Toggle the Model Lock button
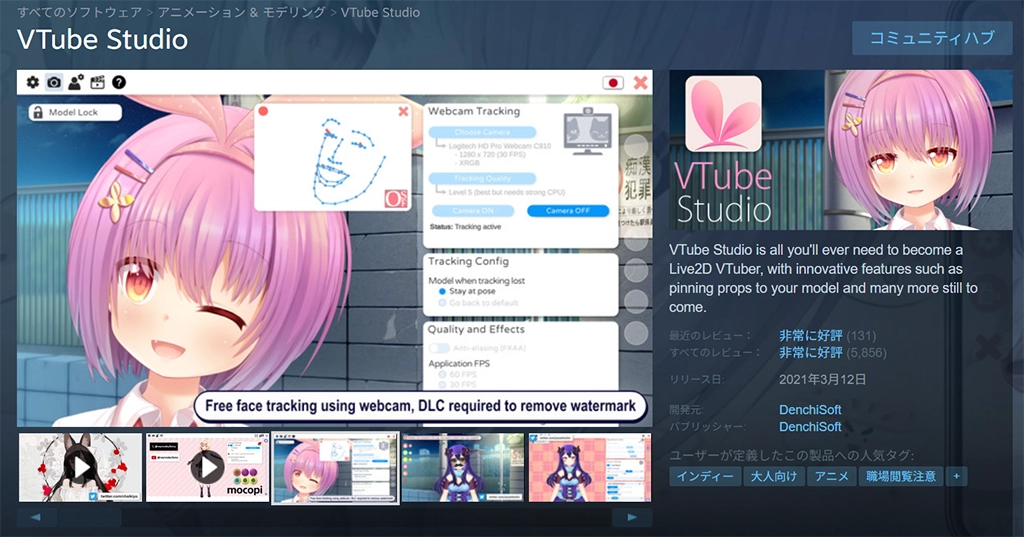The height and width of the screenshot is (537, 1024). (x=74, y=113)
